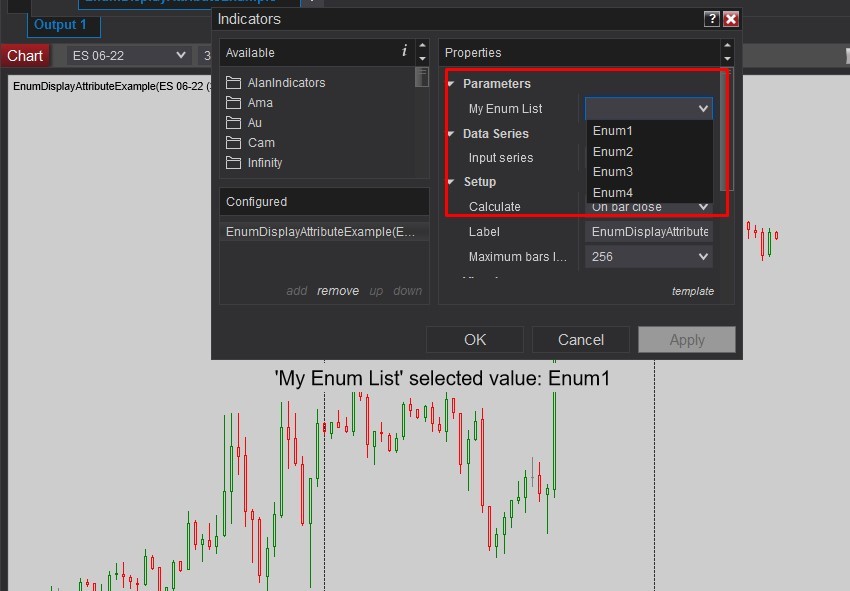Open the AlanIndicators folder
The height and width of the screenshot is (591, 850).
[276, 82]
